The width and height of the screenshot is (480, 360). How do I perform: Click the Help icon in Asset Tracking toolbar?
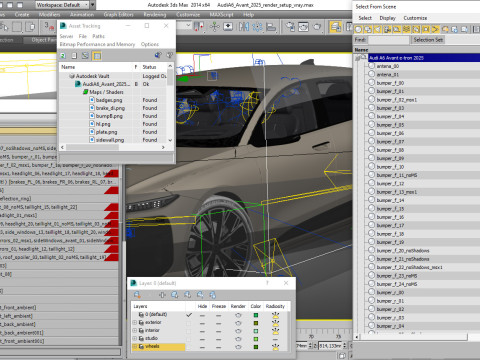(x=169, y=55)
